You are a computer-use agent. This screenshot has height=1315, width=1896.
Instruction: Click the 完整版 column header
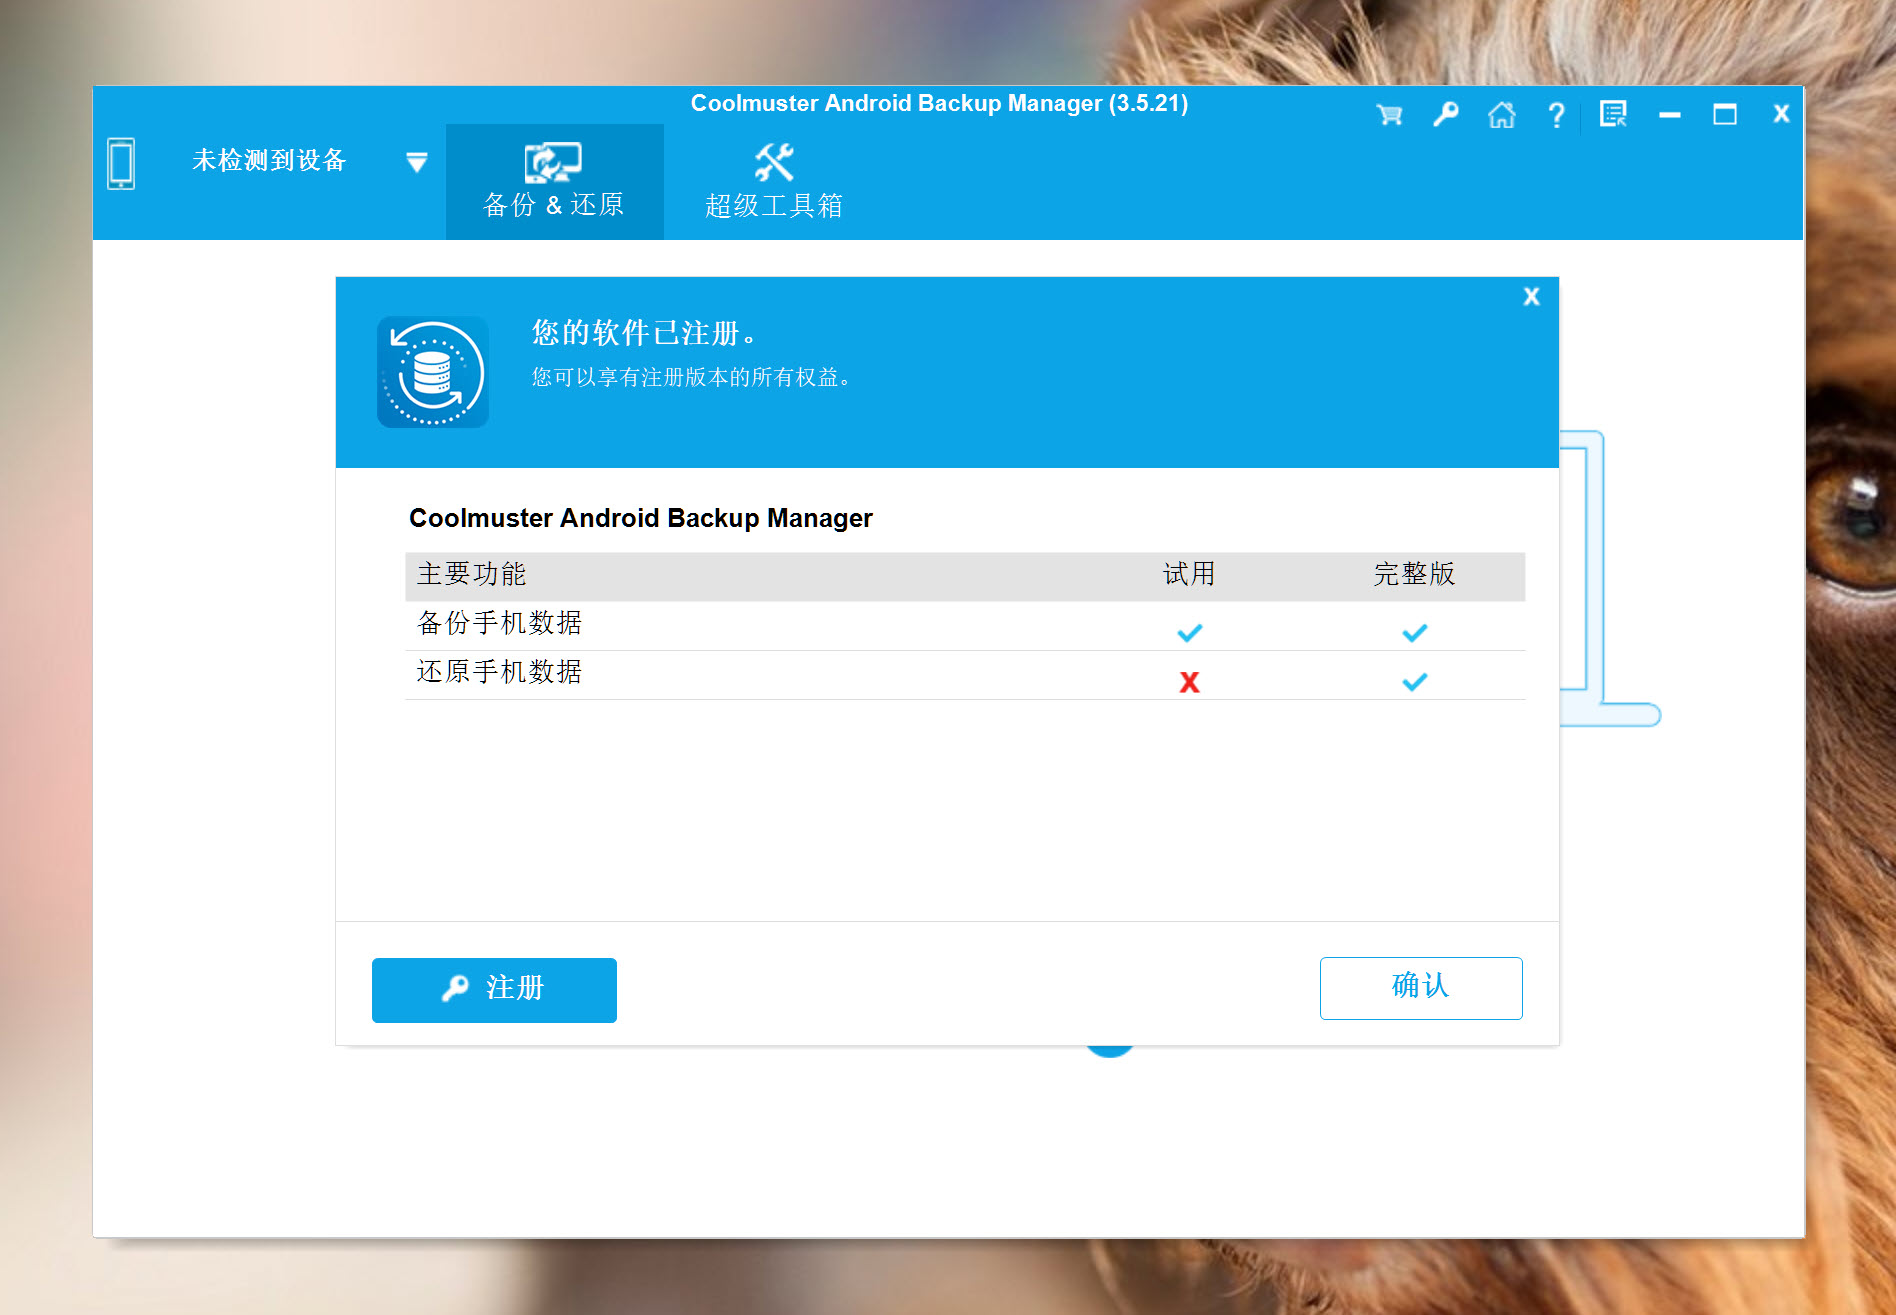[x=1414, y=574]
